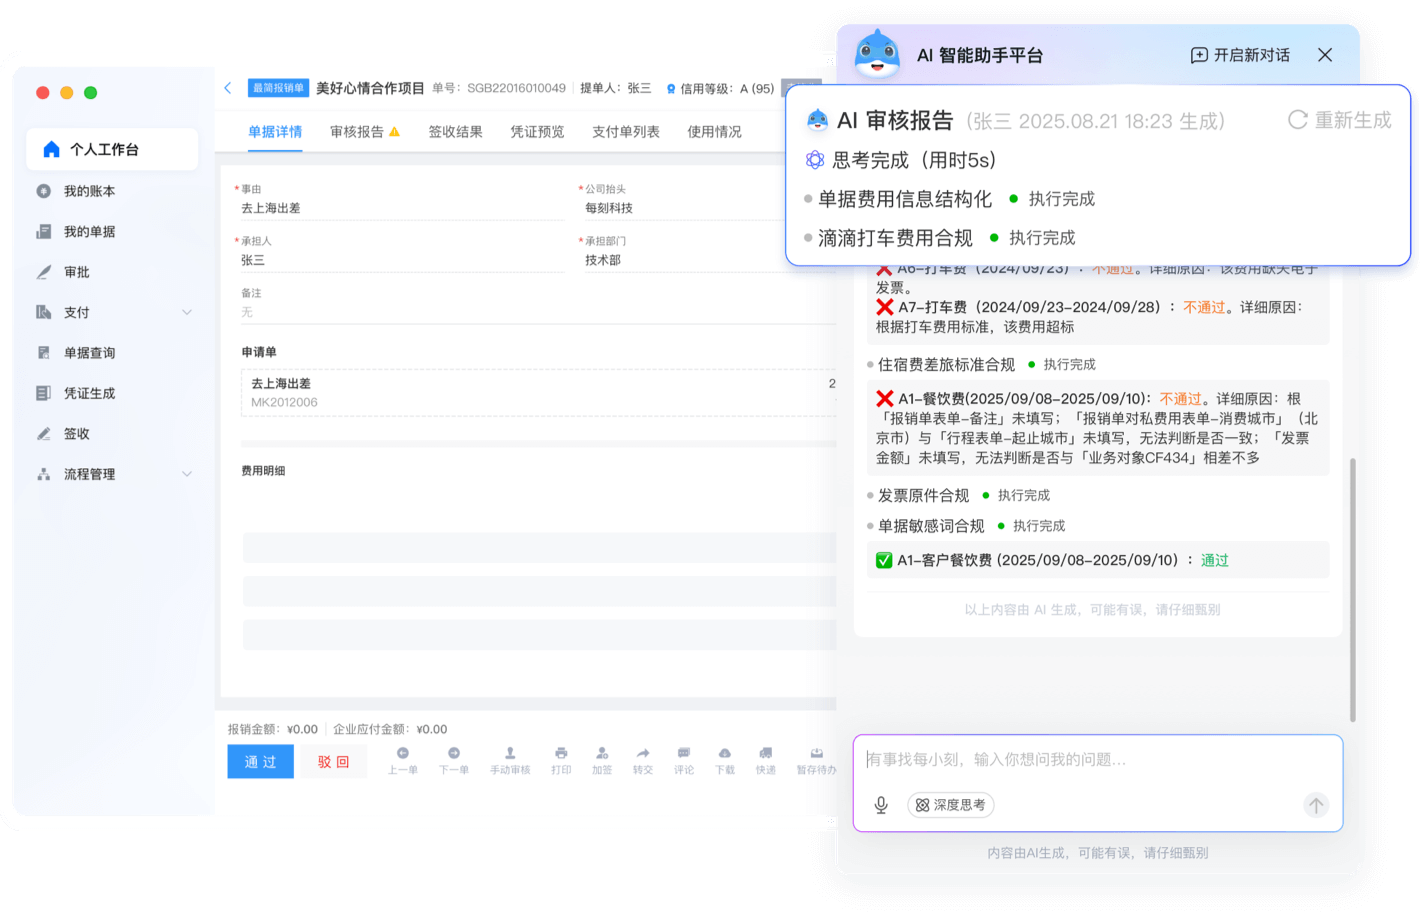The height and width of the screenshot is (912, 1422).
Task: Click the transfer (转交) arrow icon
Action: 642,754
